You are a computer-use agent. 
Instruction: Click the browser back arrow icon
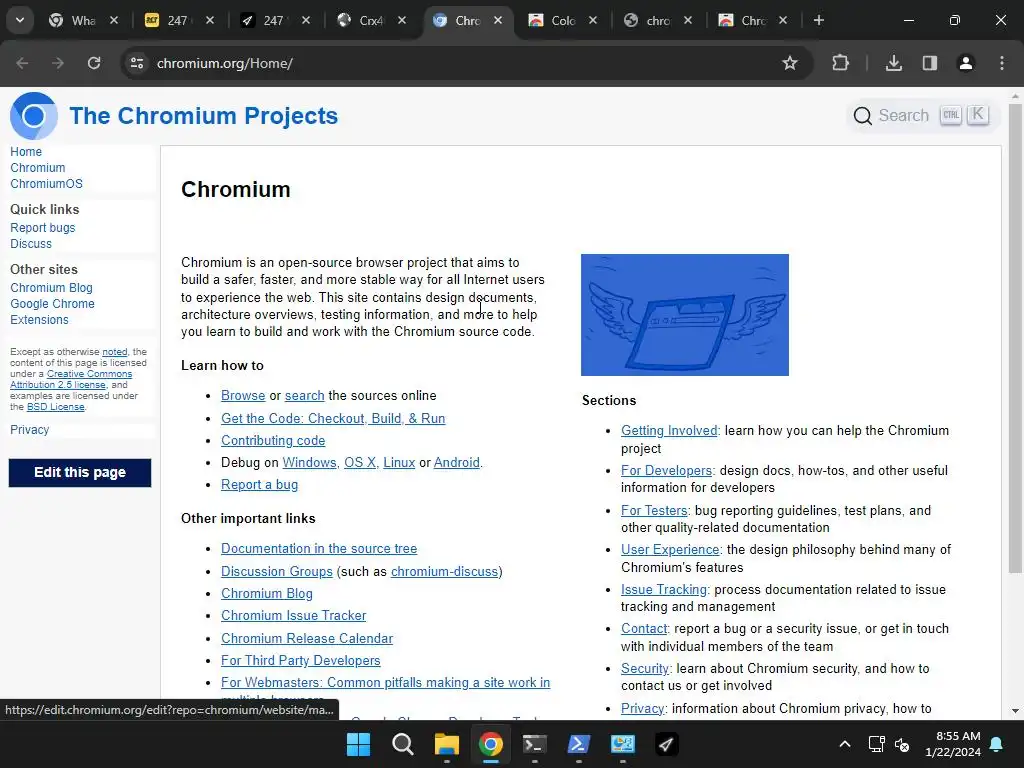[22, 63]
